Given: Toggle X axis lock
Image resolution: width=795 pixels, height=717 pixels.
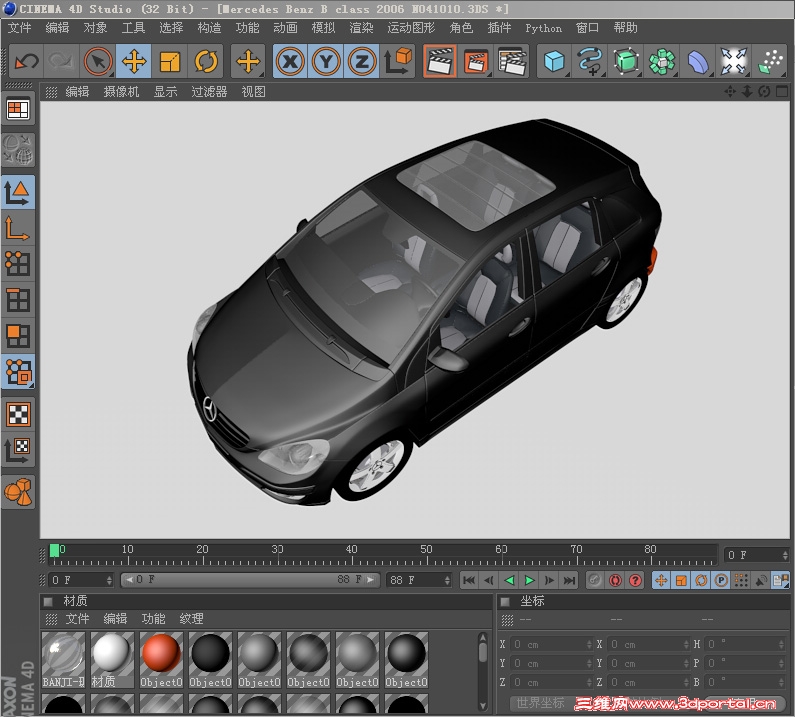Looking at the screenshot, I should 290,61.
